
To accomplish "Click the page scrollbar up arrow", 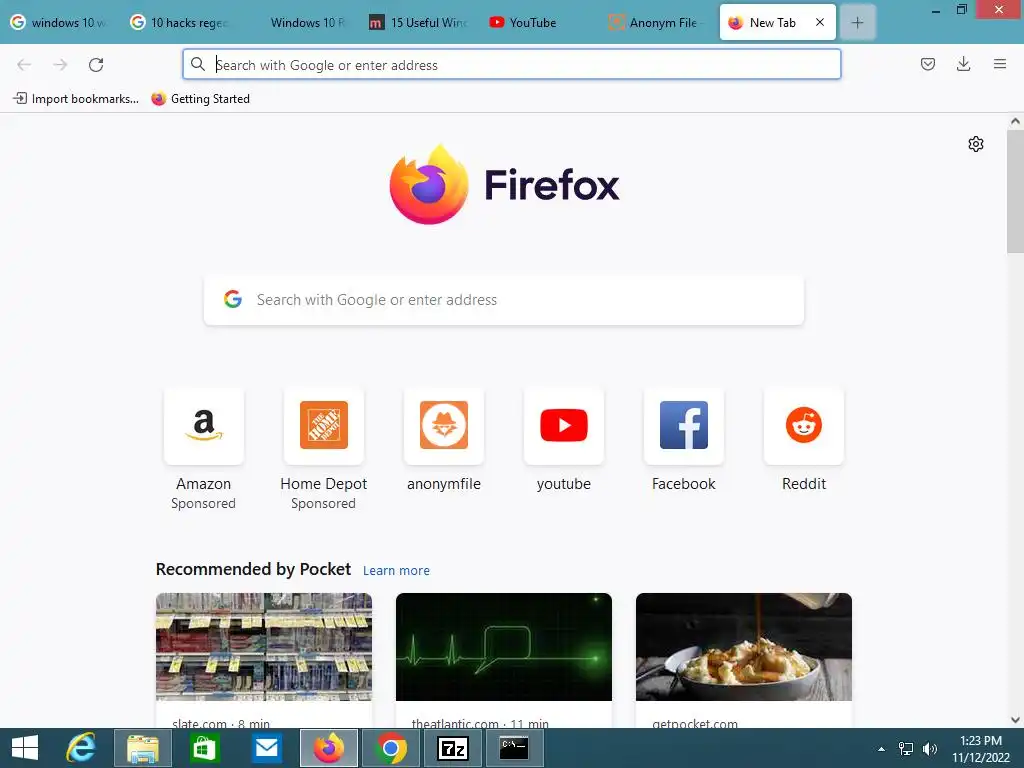I will pyautogui.click(x=1015, y=121).
